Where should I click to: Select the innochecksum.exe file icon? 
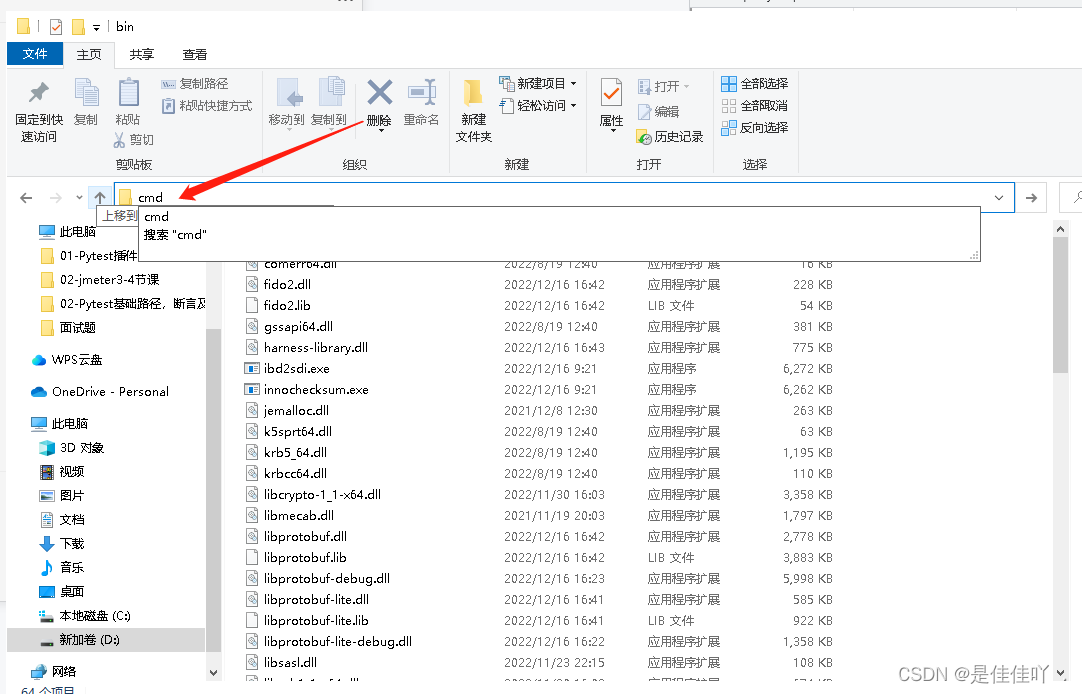coord(252,390)
